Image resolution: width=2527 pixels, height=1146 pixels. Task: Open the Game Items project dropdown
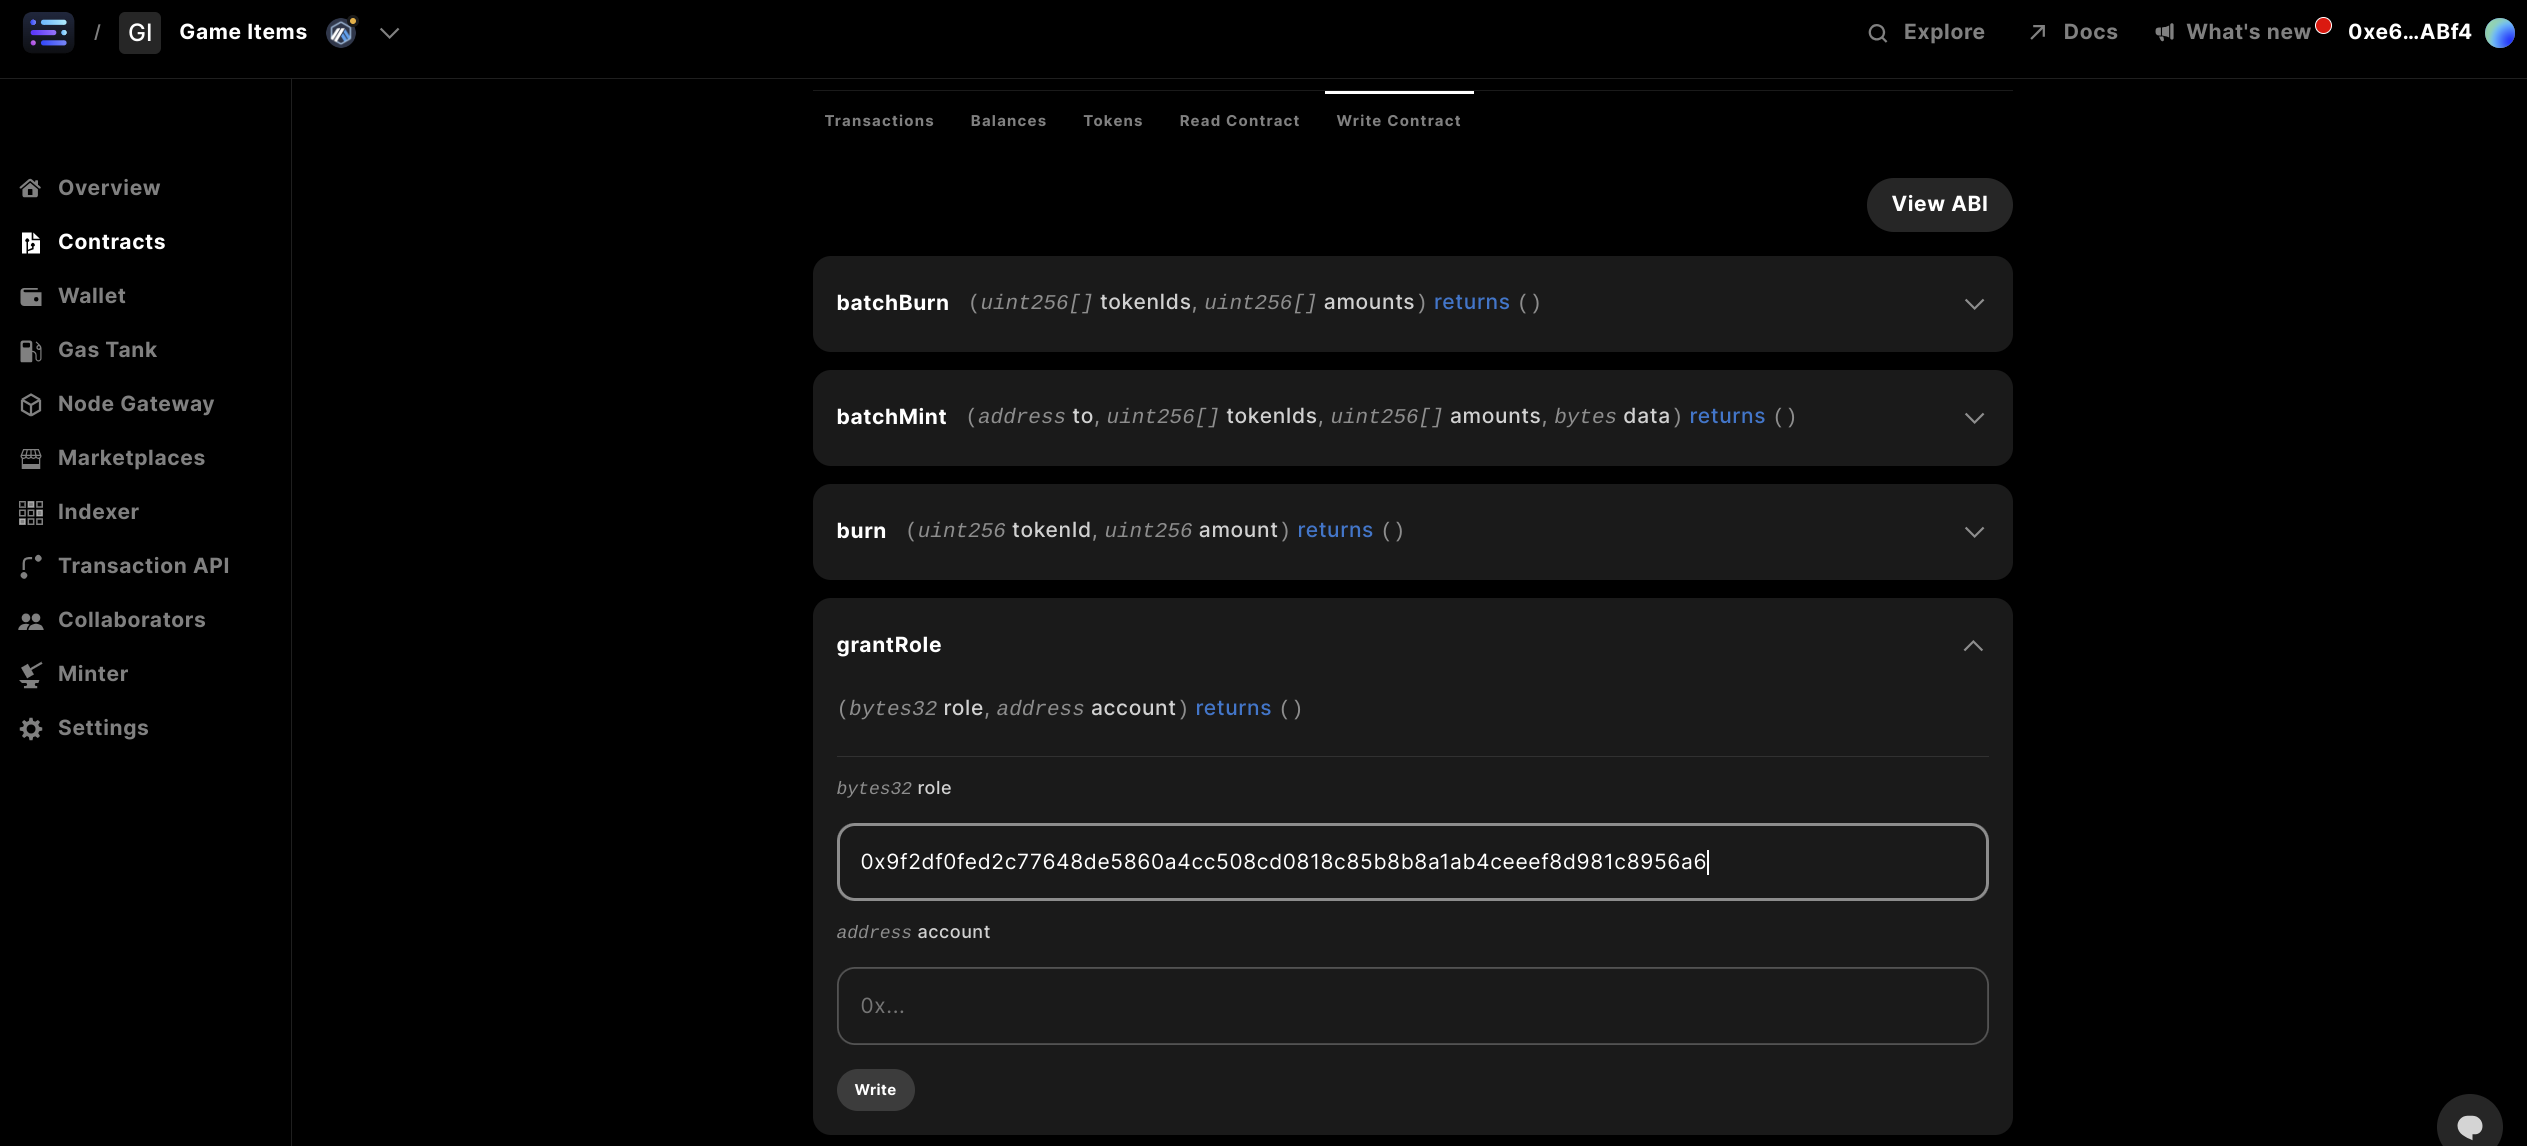click(x=389, y=33)
